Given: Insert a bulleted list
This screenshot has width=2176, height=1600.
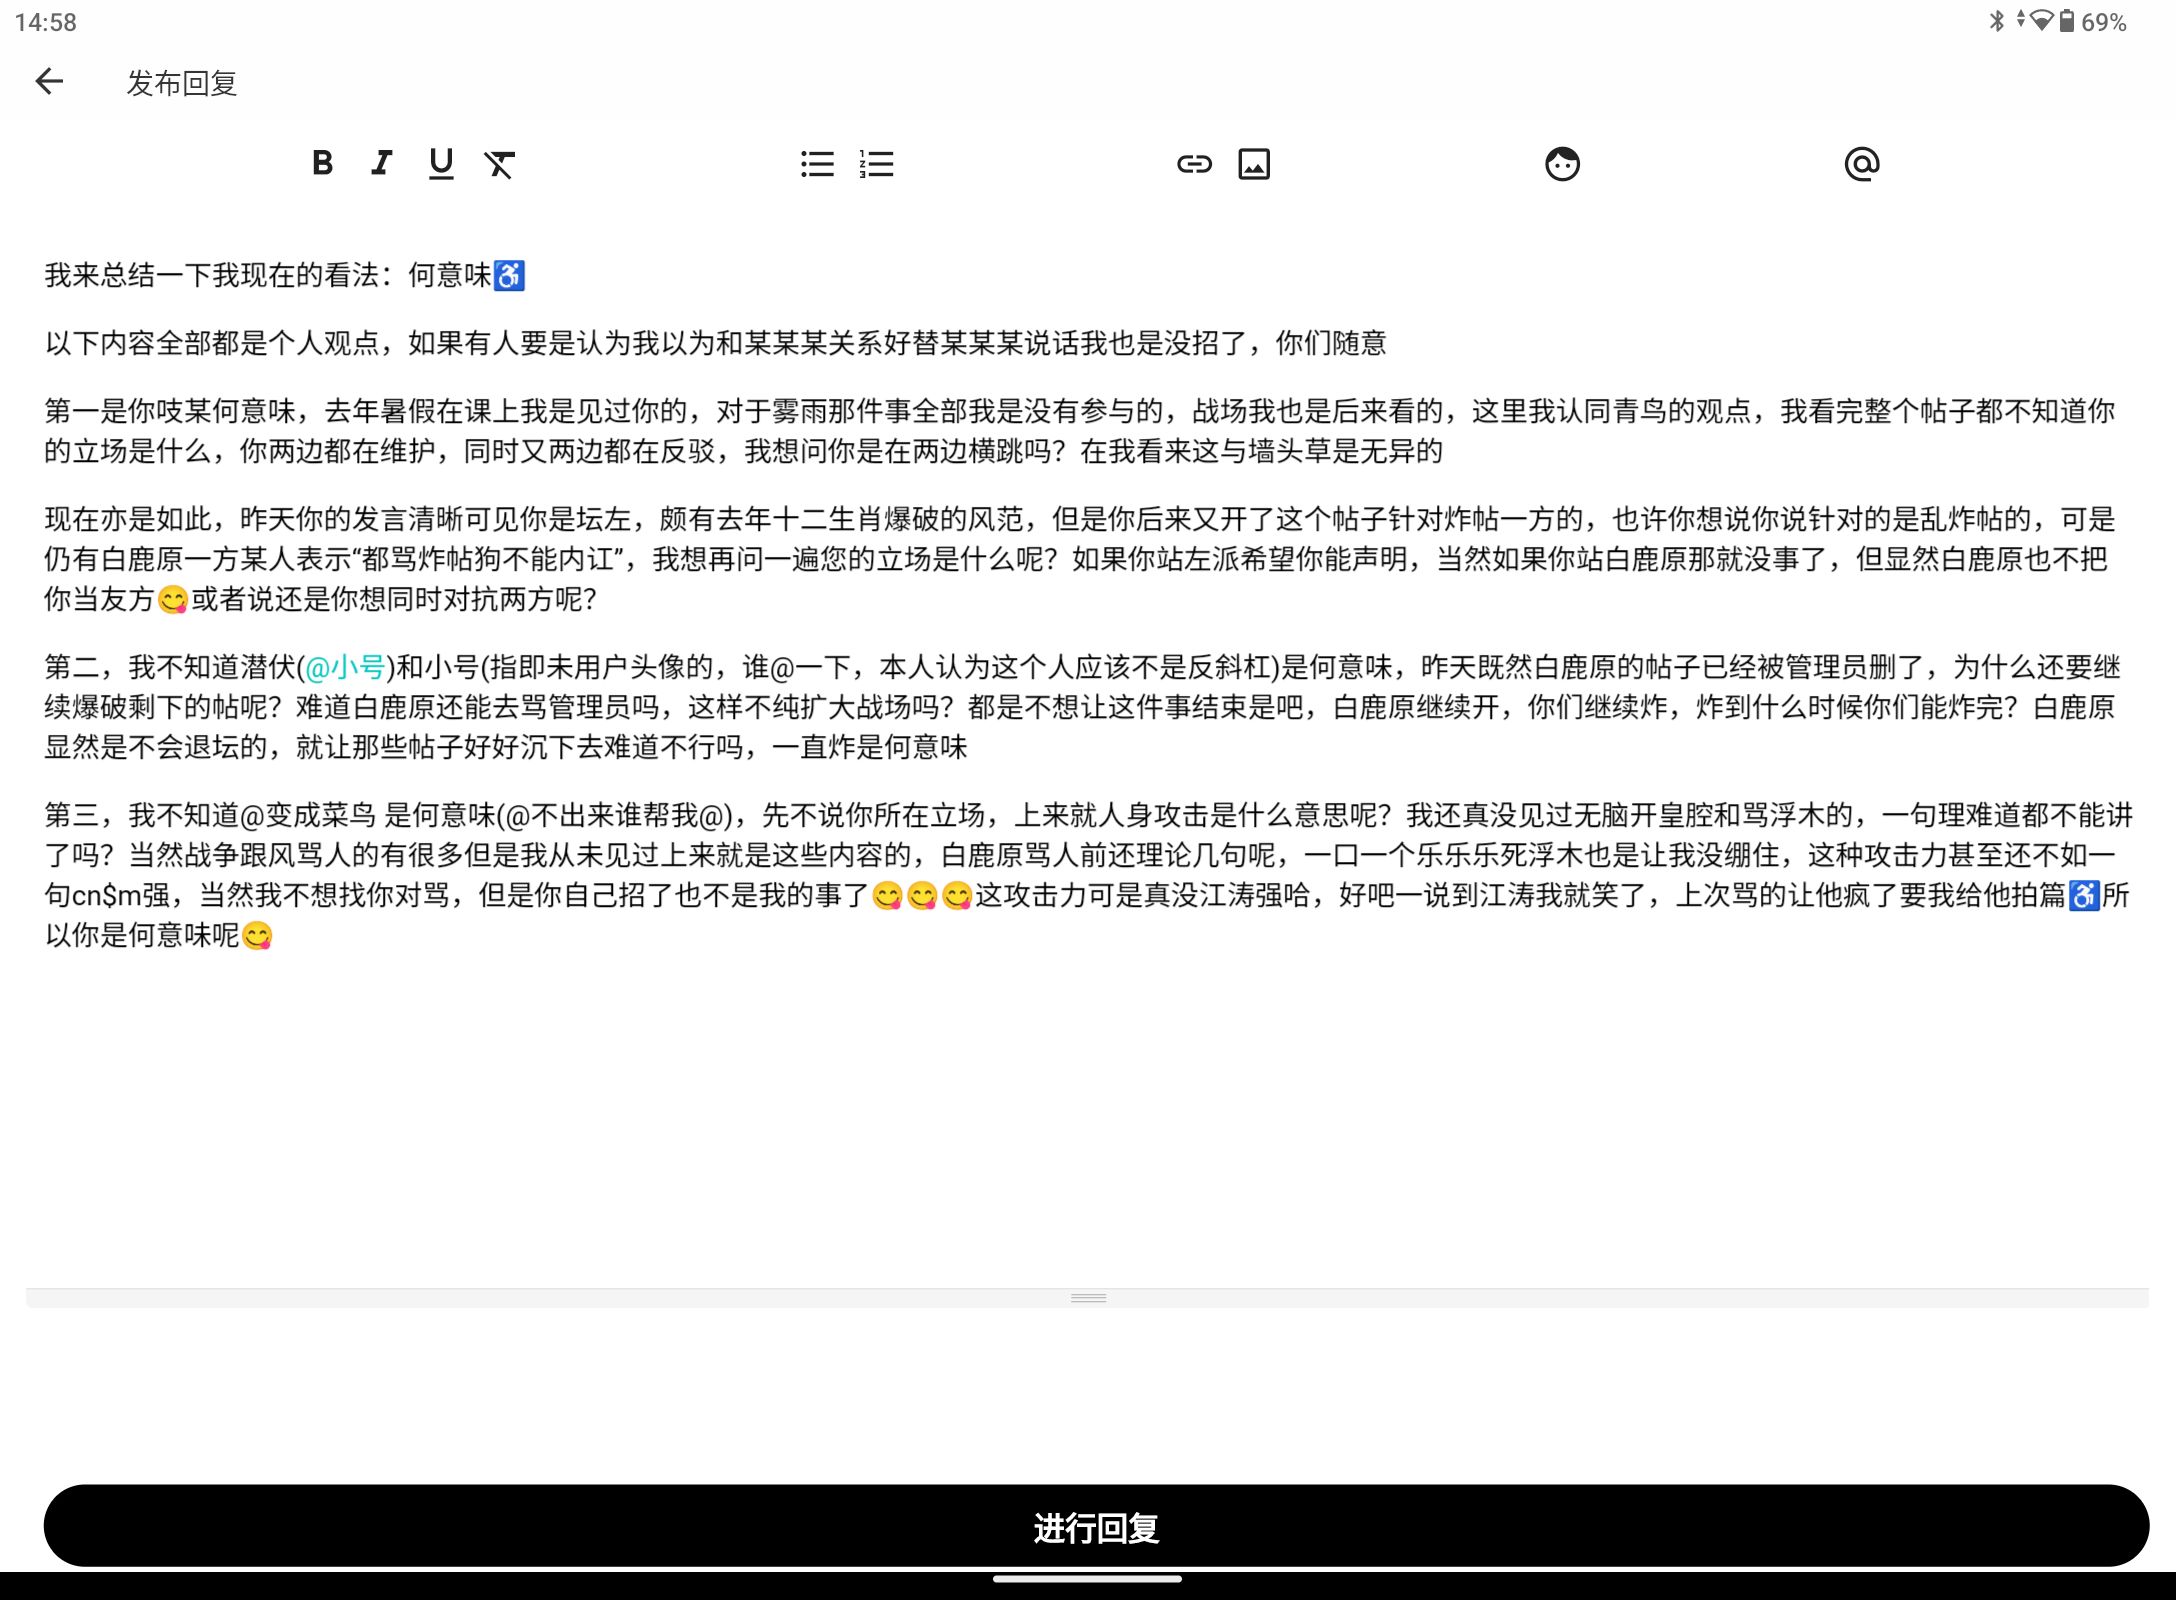Looking at the screenshot, I should coord(817,164).
